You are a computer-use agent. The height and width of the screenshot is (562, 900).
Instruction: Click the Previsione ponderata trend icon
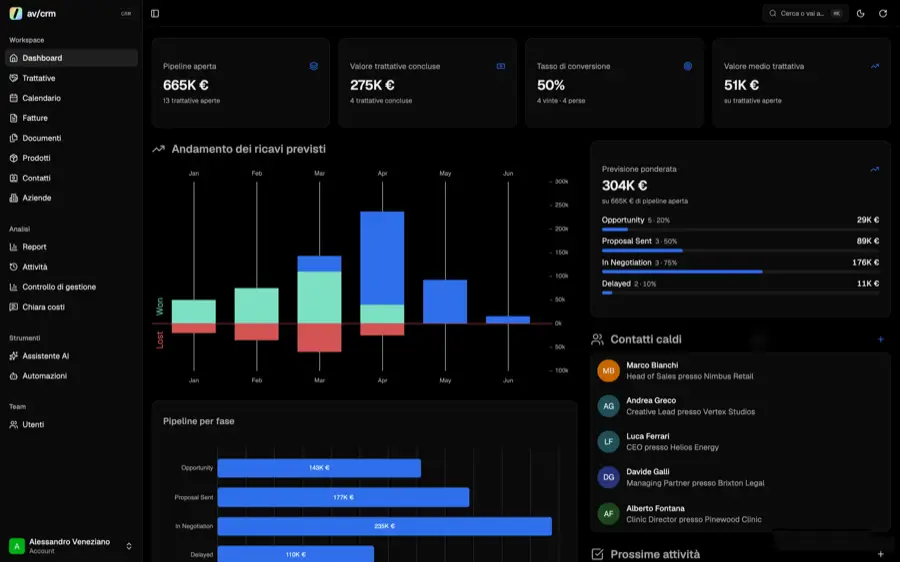[874, 169]
